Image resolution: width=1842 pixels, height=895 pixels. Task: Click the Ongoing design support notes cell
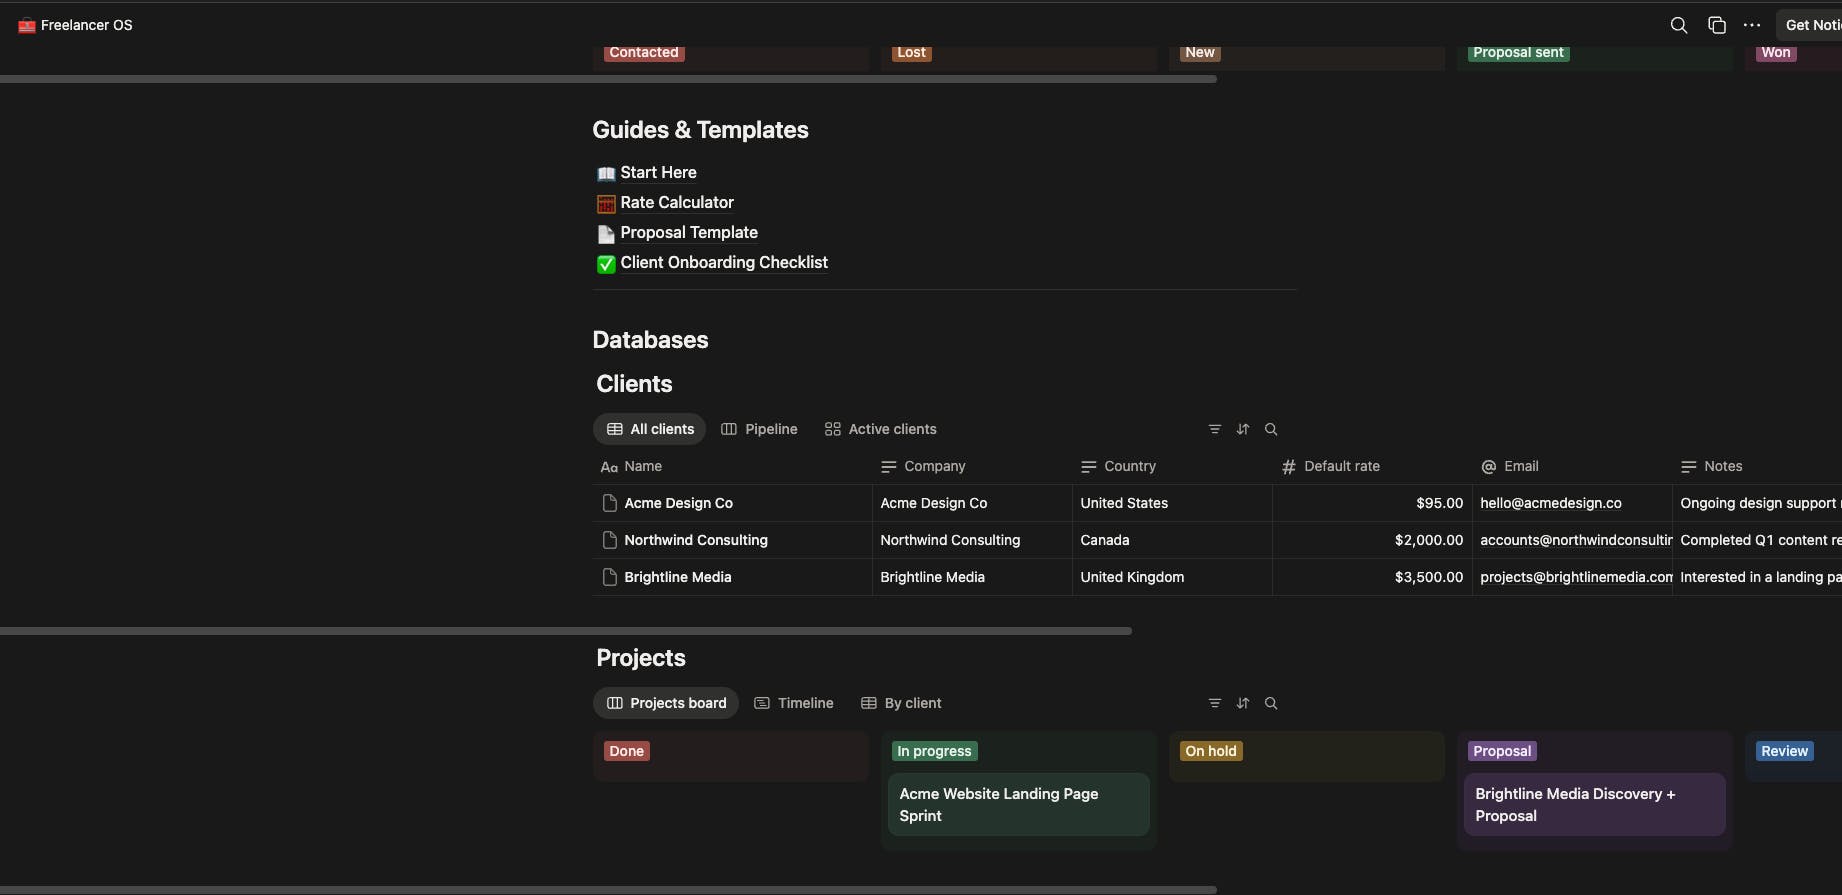1757,503
